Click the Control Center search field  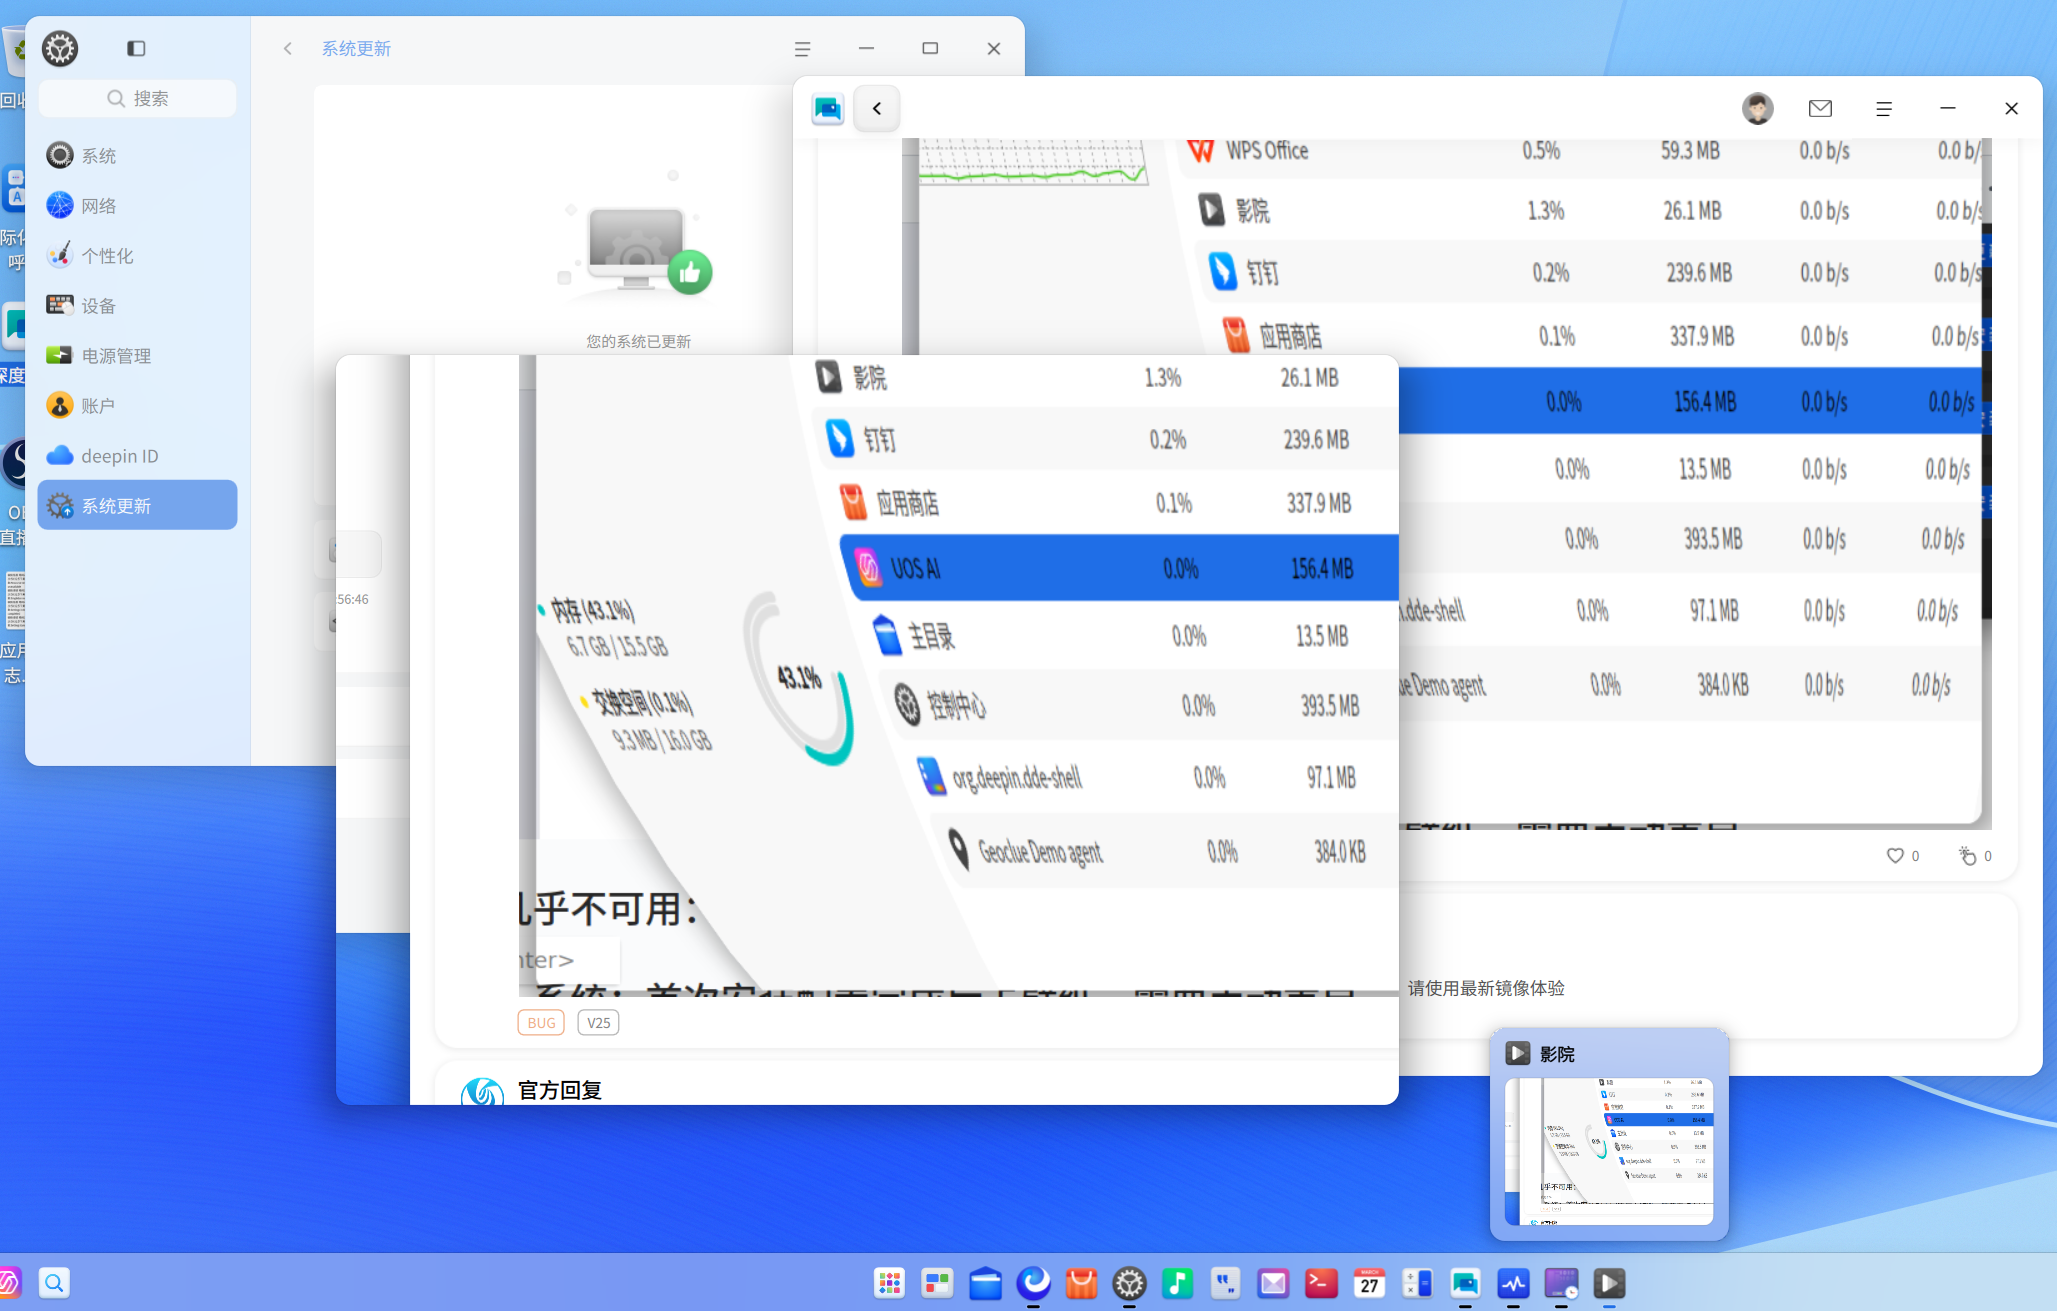coord(138,98)
